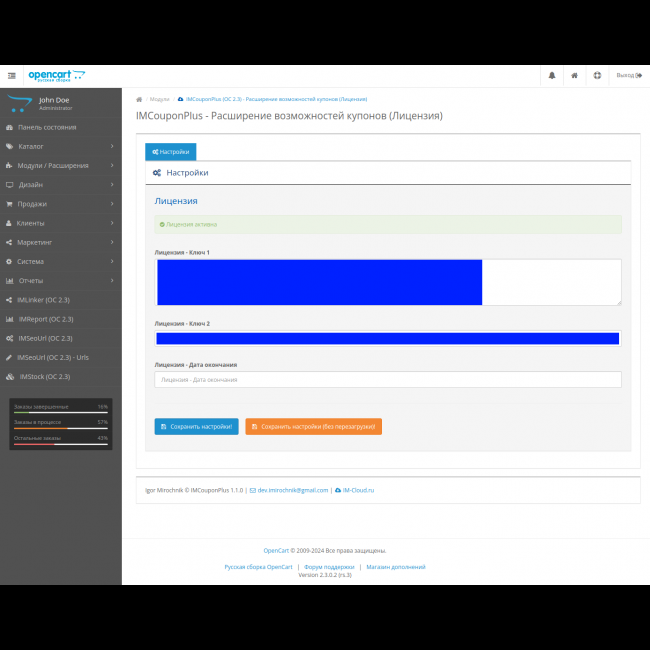Open the notifications bell icon

click(x=551, y=75)
